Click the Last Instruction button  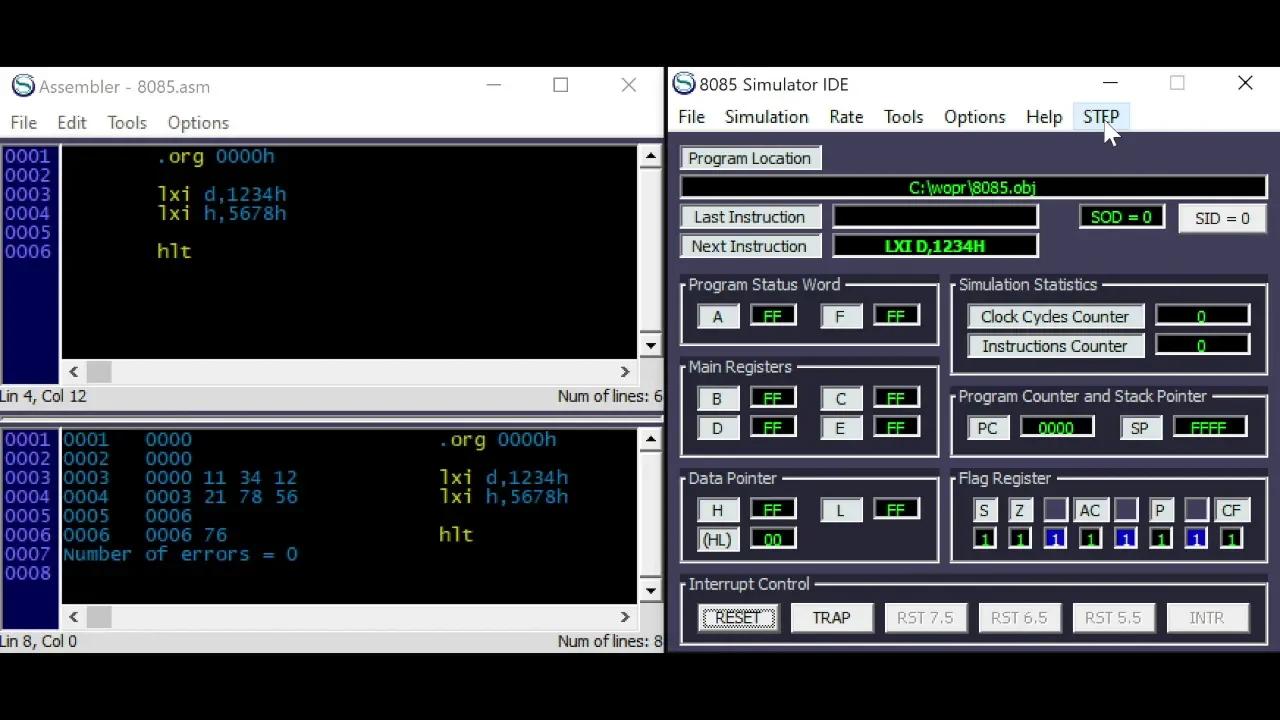[750, 217]
